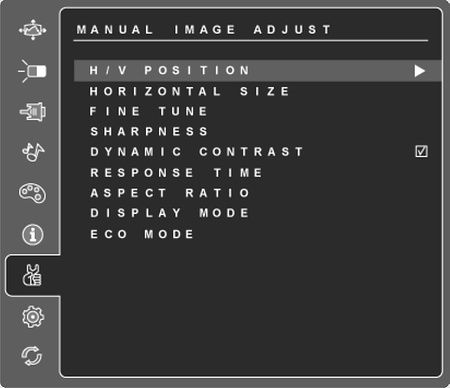Viewport: 450px width, 388px height.
Task: Click the Dynamic Contrast label
Action: (x=196, y=152)
